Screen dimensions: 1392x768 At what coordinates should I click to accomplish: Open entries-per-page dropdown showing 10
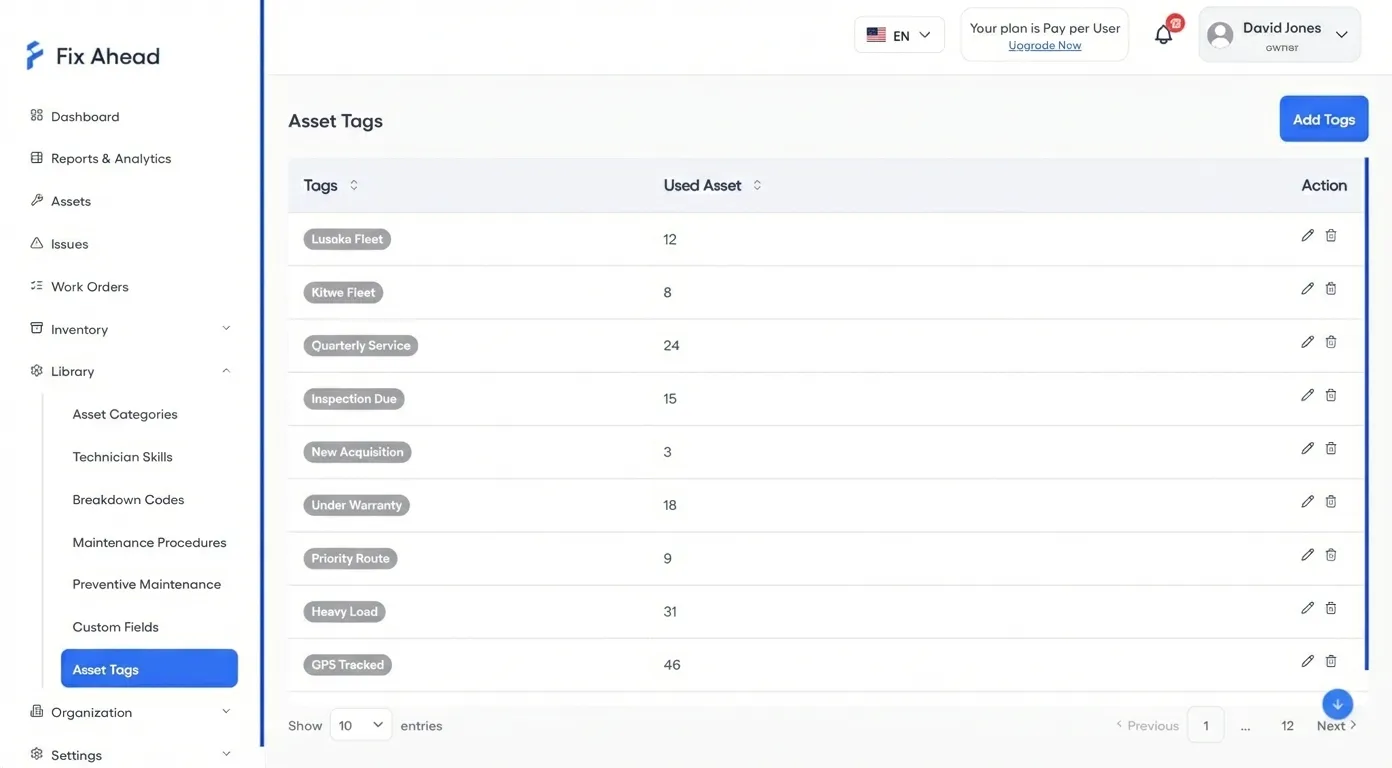[x=361, y=725]
